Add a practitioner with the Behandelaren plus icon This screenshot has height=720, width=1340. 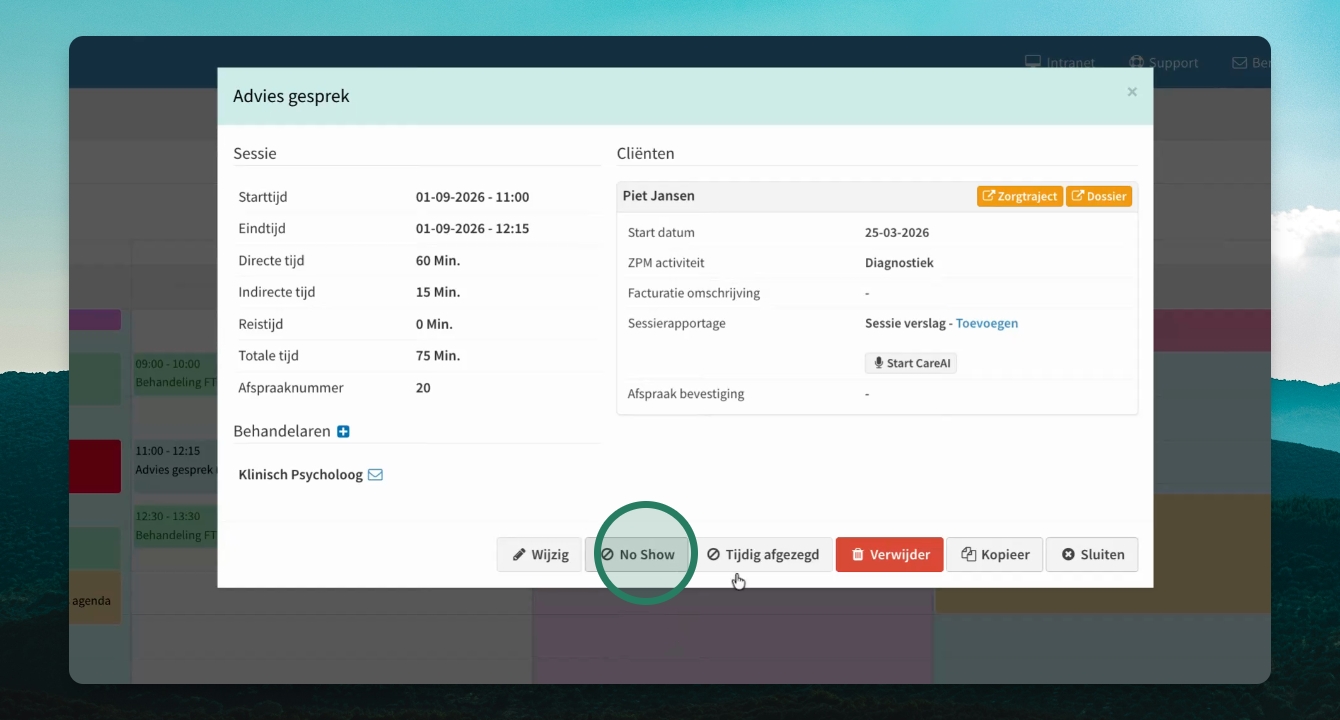(x=343, y=432)
